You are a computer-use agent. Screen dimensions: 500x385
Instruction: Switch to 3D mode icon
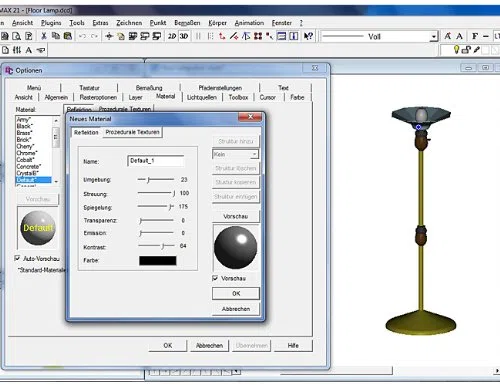tap(184, 36)
